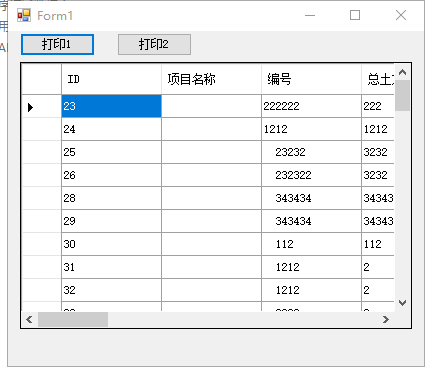The width and height of the screenshot is (432, 374).
Task: Select the cell with ID 28
Action: pyautogui.click(x=111, y=198)
